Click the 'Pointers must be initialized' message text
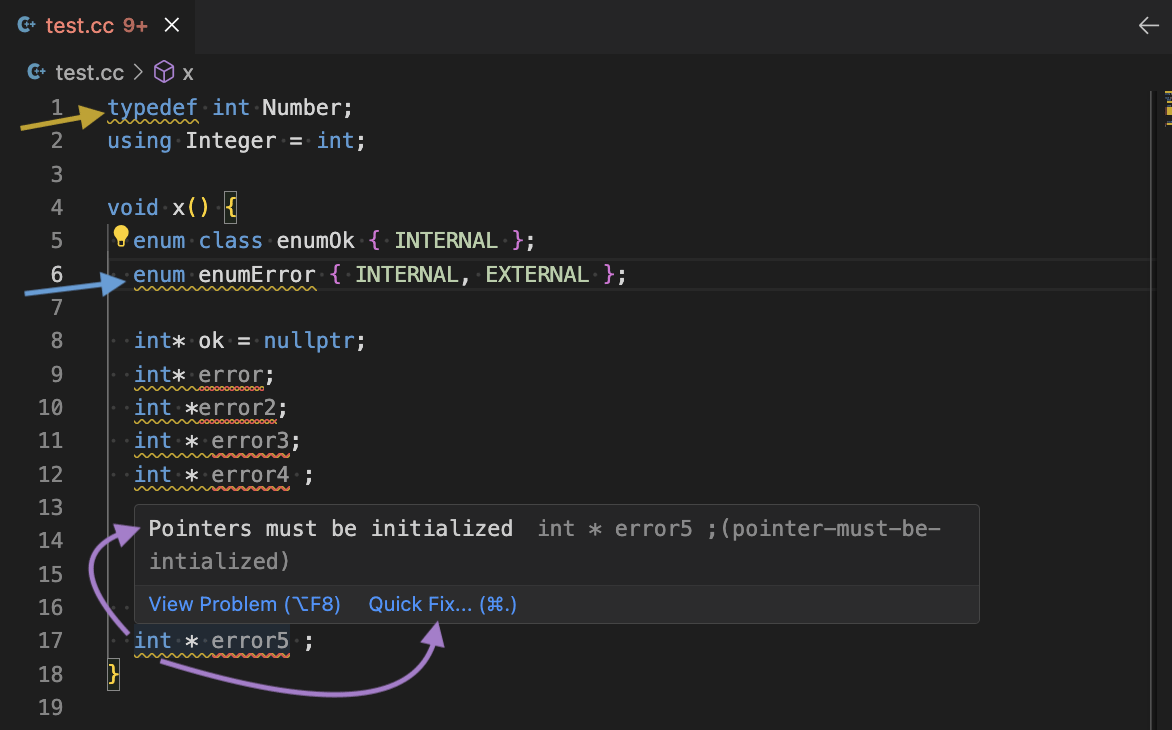 click(x=330, y=528)
